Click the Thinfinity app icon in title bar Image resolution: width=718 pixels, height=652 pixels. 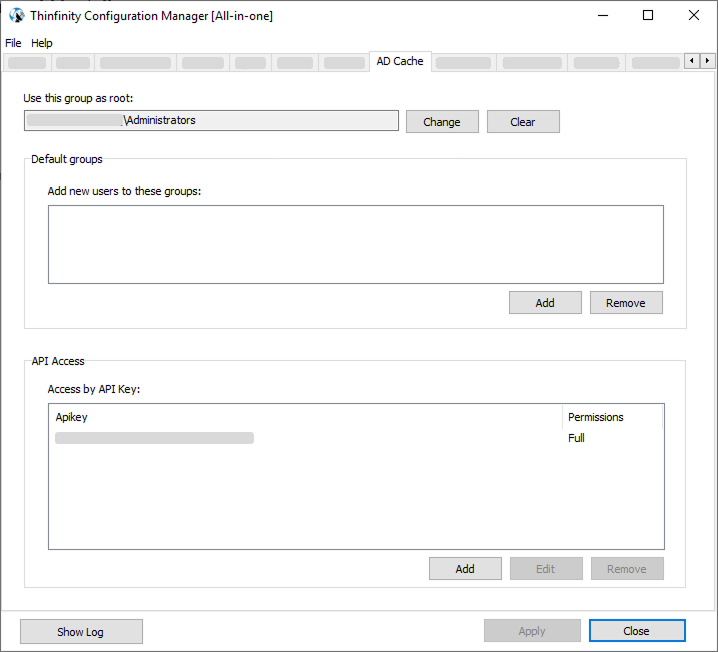tap(16, 16)
